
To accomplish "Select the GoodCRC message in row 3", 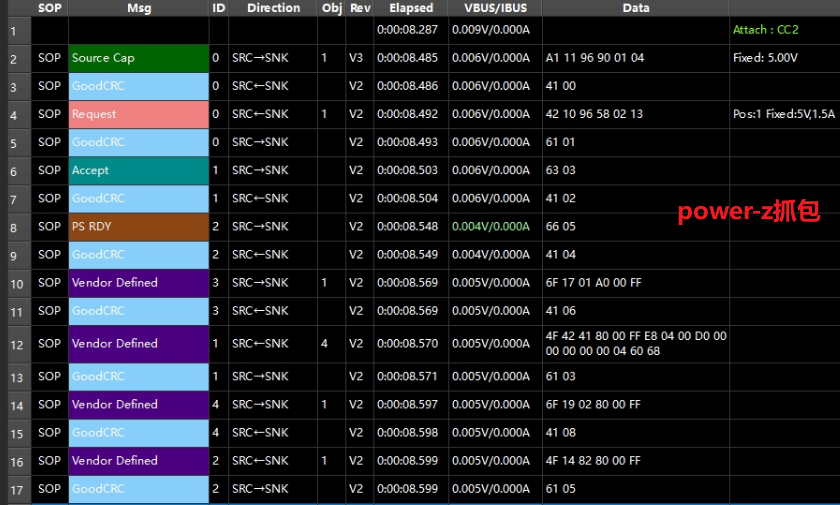I will 138,86.
